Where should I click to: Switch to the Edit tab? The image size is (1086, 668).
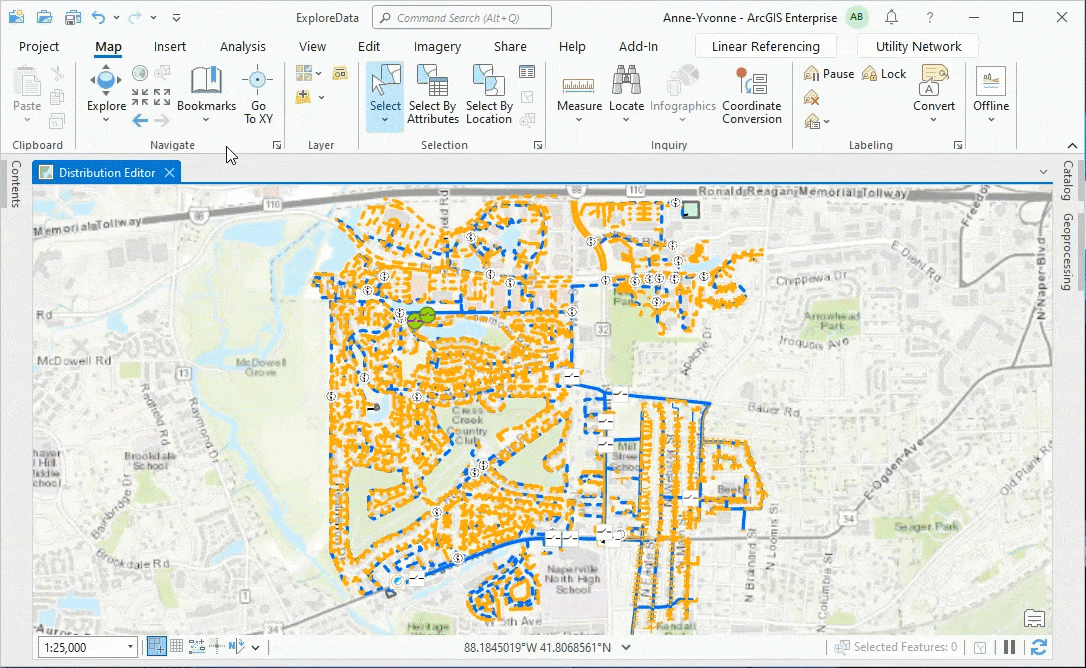point(368,46)
